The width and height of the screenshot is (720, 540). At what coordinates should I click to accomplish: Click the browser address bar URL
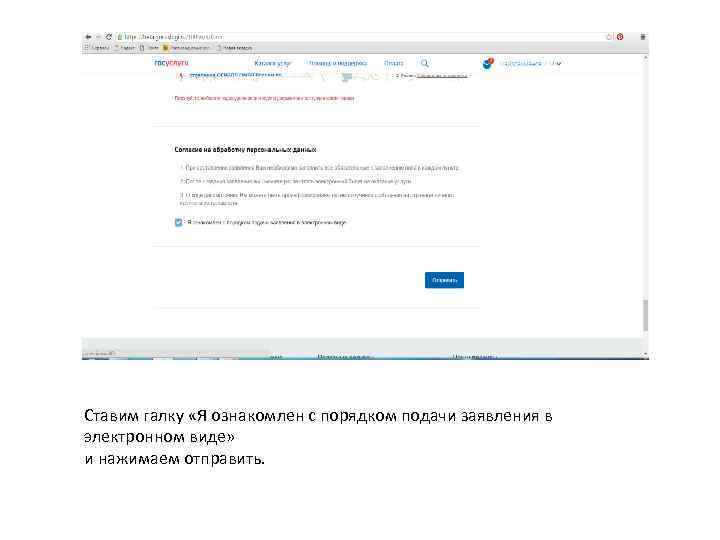174,37
